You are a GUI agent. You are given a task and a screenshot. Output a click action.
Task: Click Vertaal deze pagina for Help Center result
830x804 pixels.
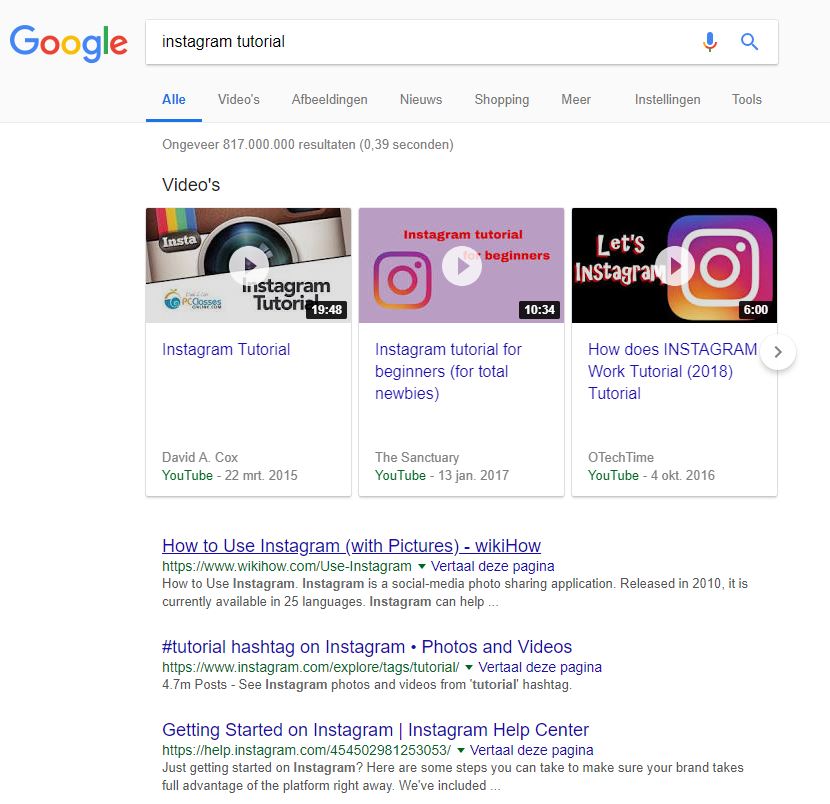pyautogui.click(x=531, y=751)
